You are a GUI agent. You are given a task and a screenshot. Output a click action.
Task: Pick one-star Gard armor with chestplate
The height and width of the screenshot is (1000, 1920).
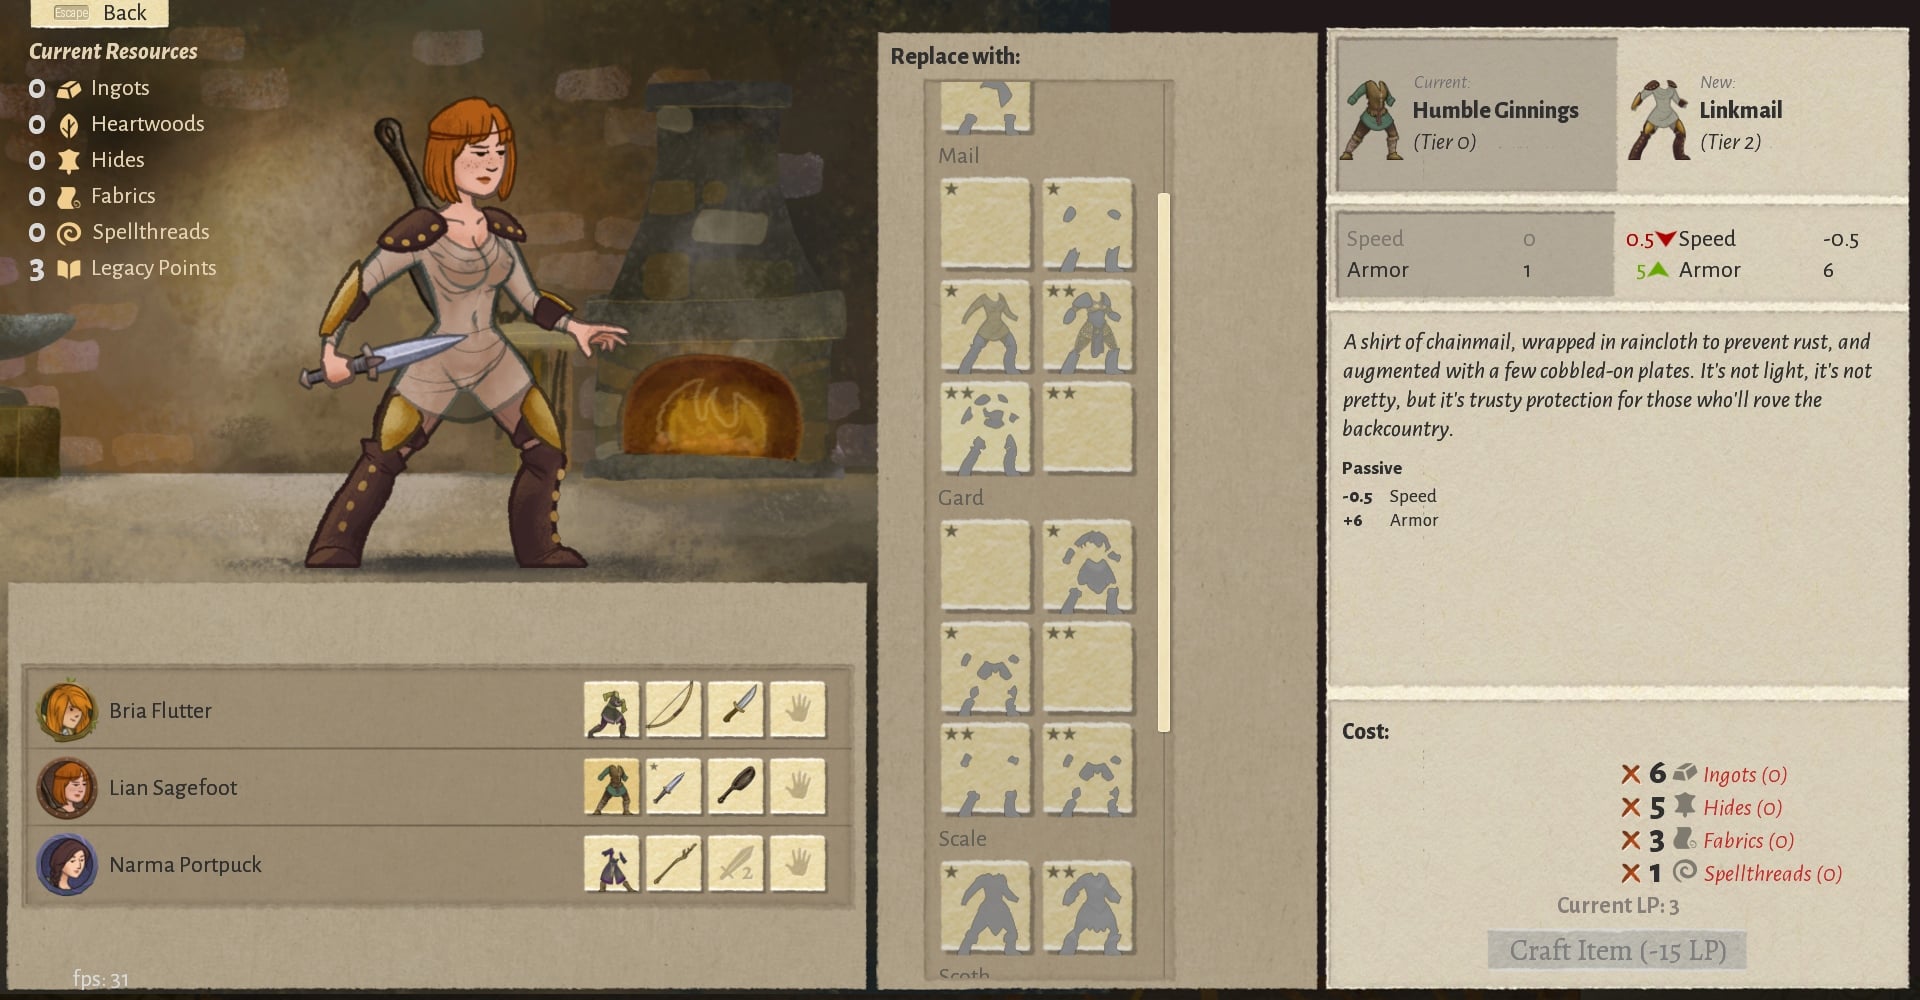click(1088, 565)
